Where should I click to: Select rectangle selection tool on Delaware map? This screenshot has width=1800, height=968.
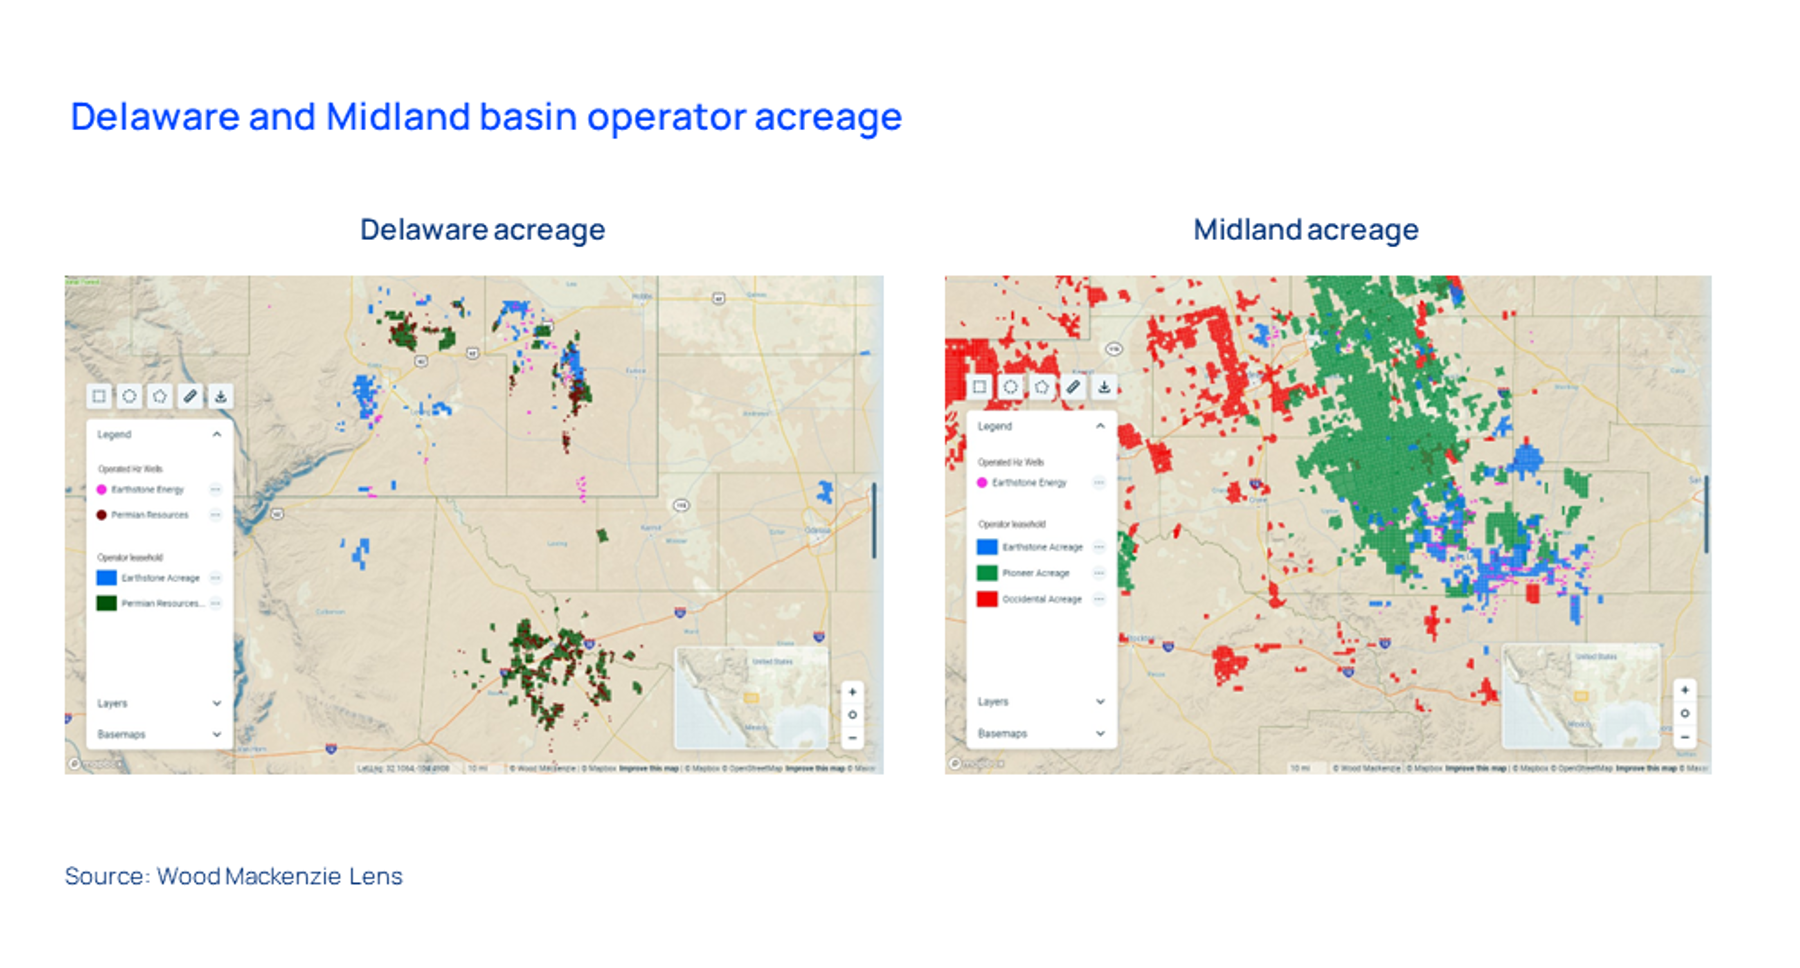[x=99, y=396]
